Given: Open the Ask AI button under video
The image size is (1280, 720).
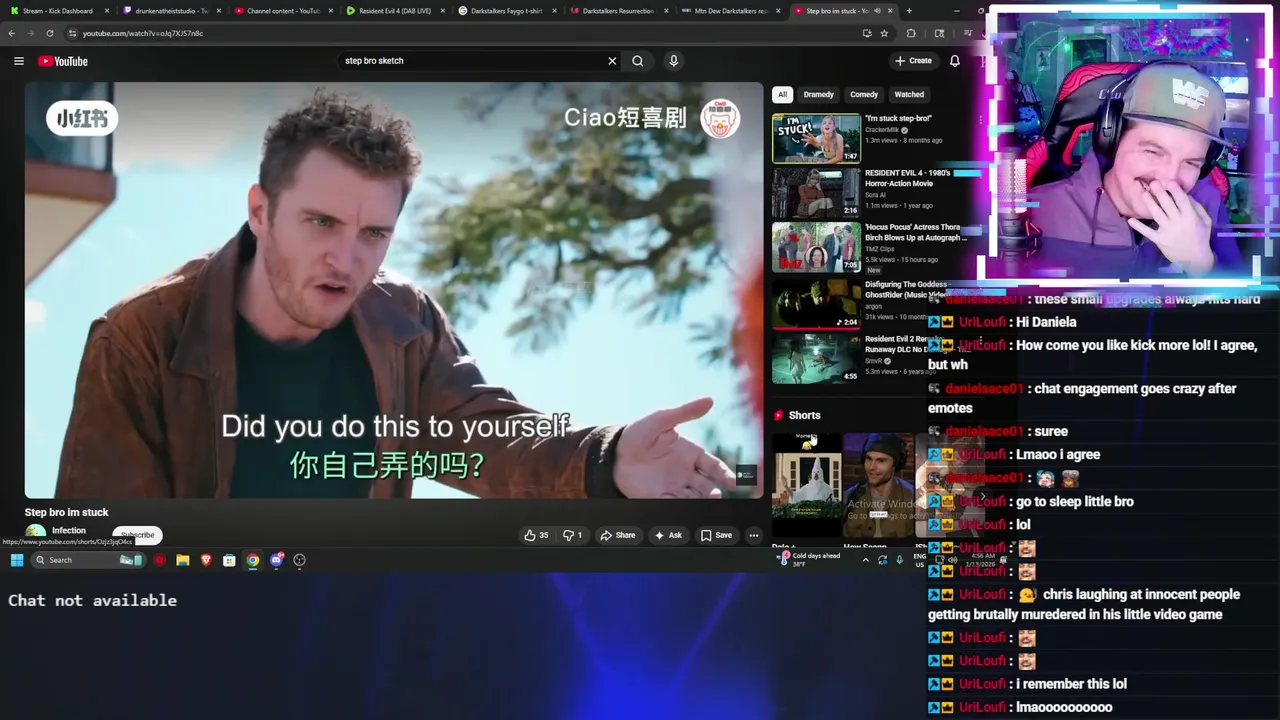Looking at the screenshot, I should click(x=668, y=535).
